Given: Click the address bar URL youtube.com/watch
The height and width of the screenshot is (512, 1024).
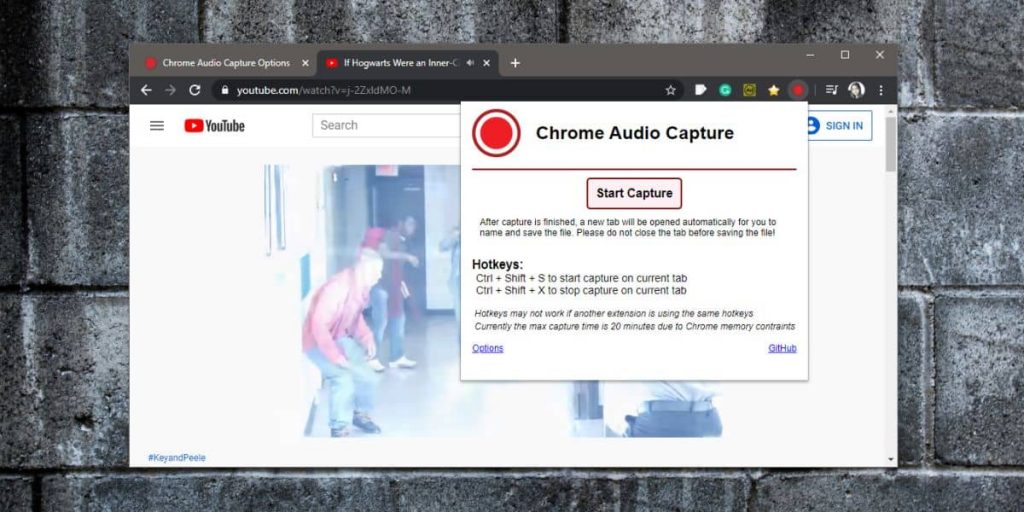Looking at the screenshot, I should click(324, 90).
